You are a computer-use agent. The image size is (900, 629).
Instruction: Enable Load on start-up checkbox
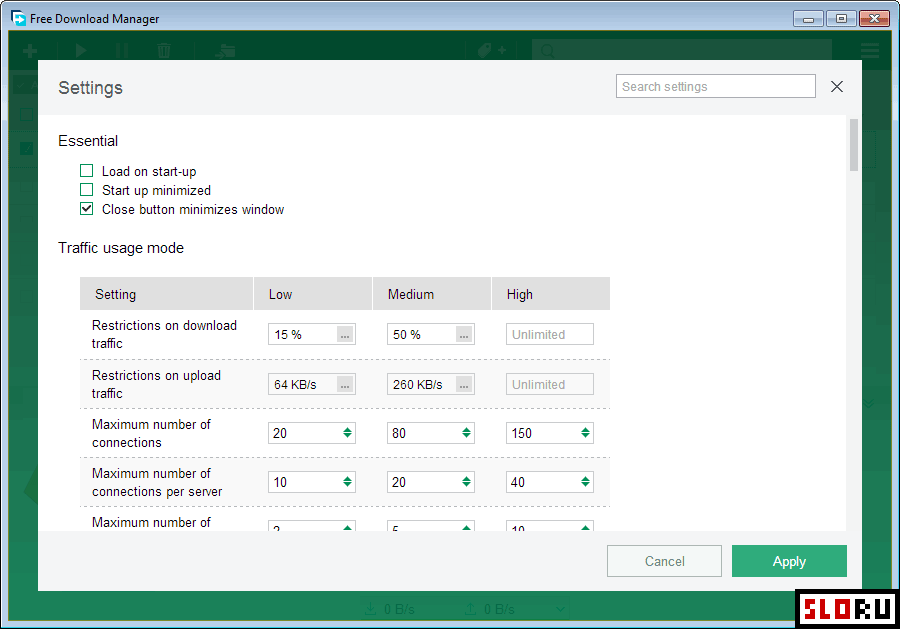(86, 171)
